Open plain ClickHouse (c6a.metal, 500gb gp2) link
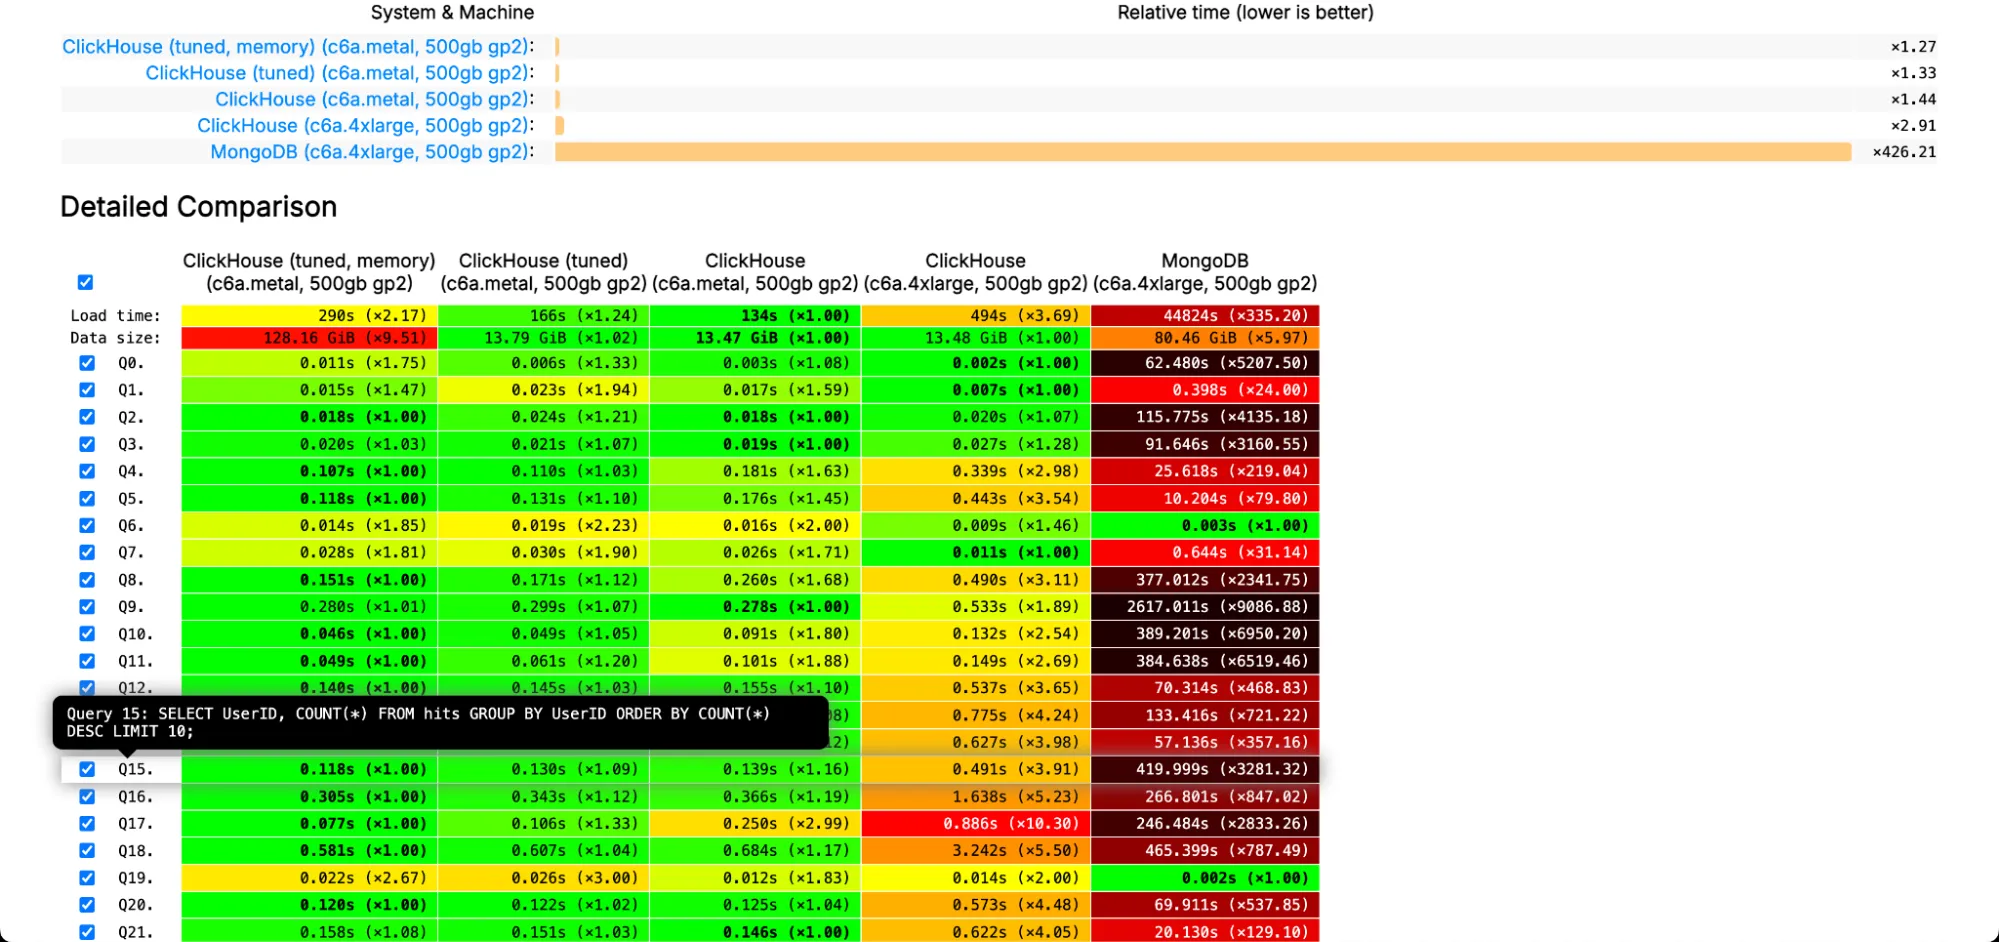 (373, 99)
